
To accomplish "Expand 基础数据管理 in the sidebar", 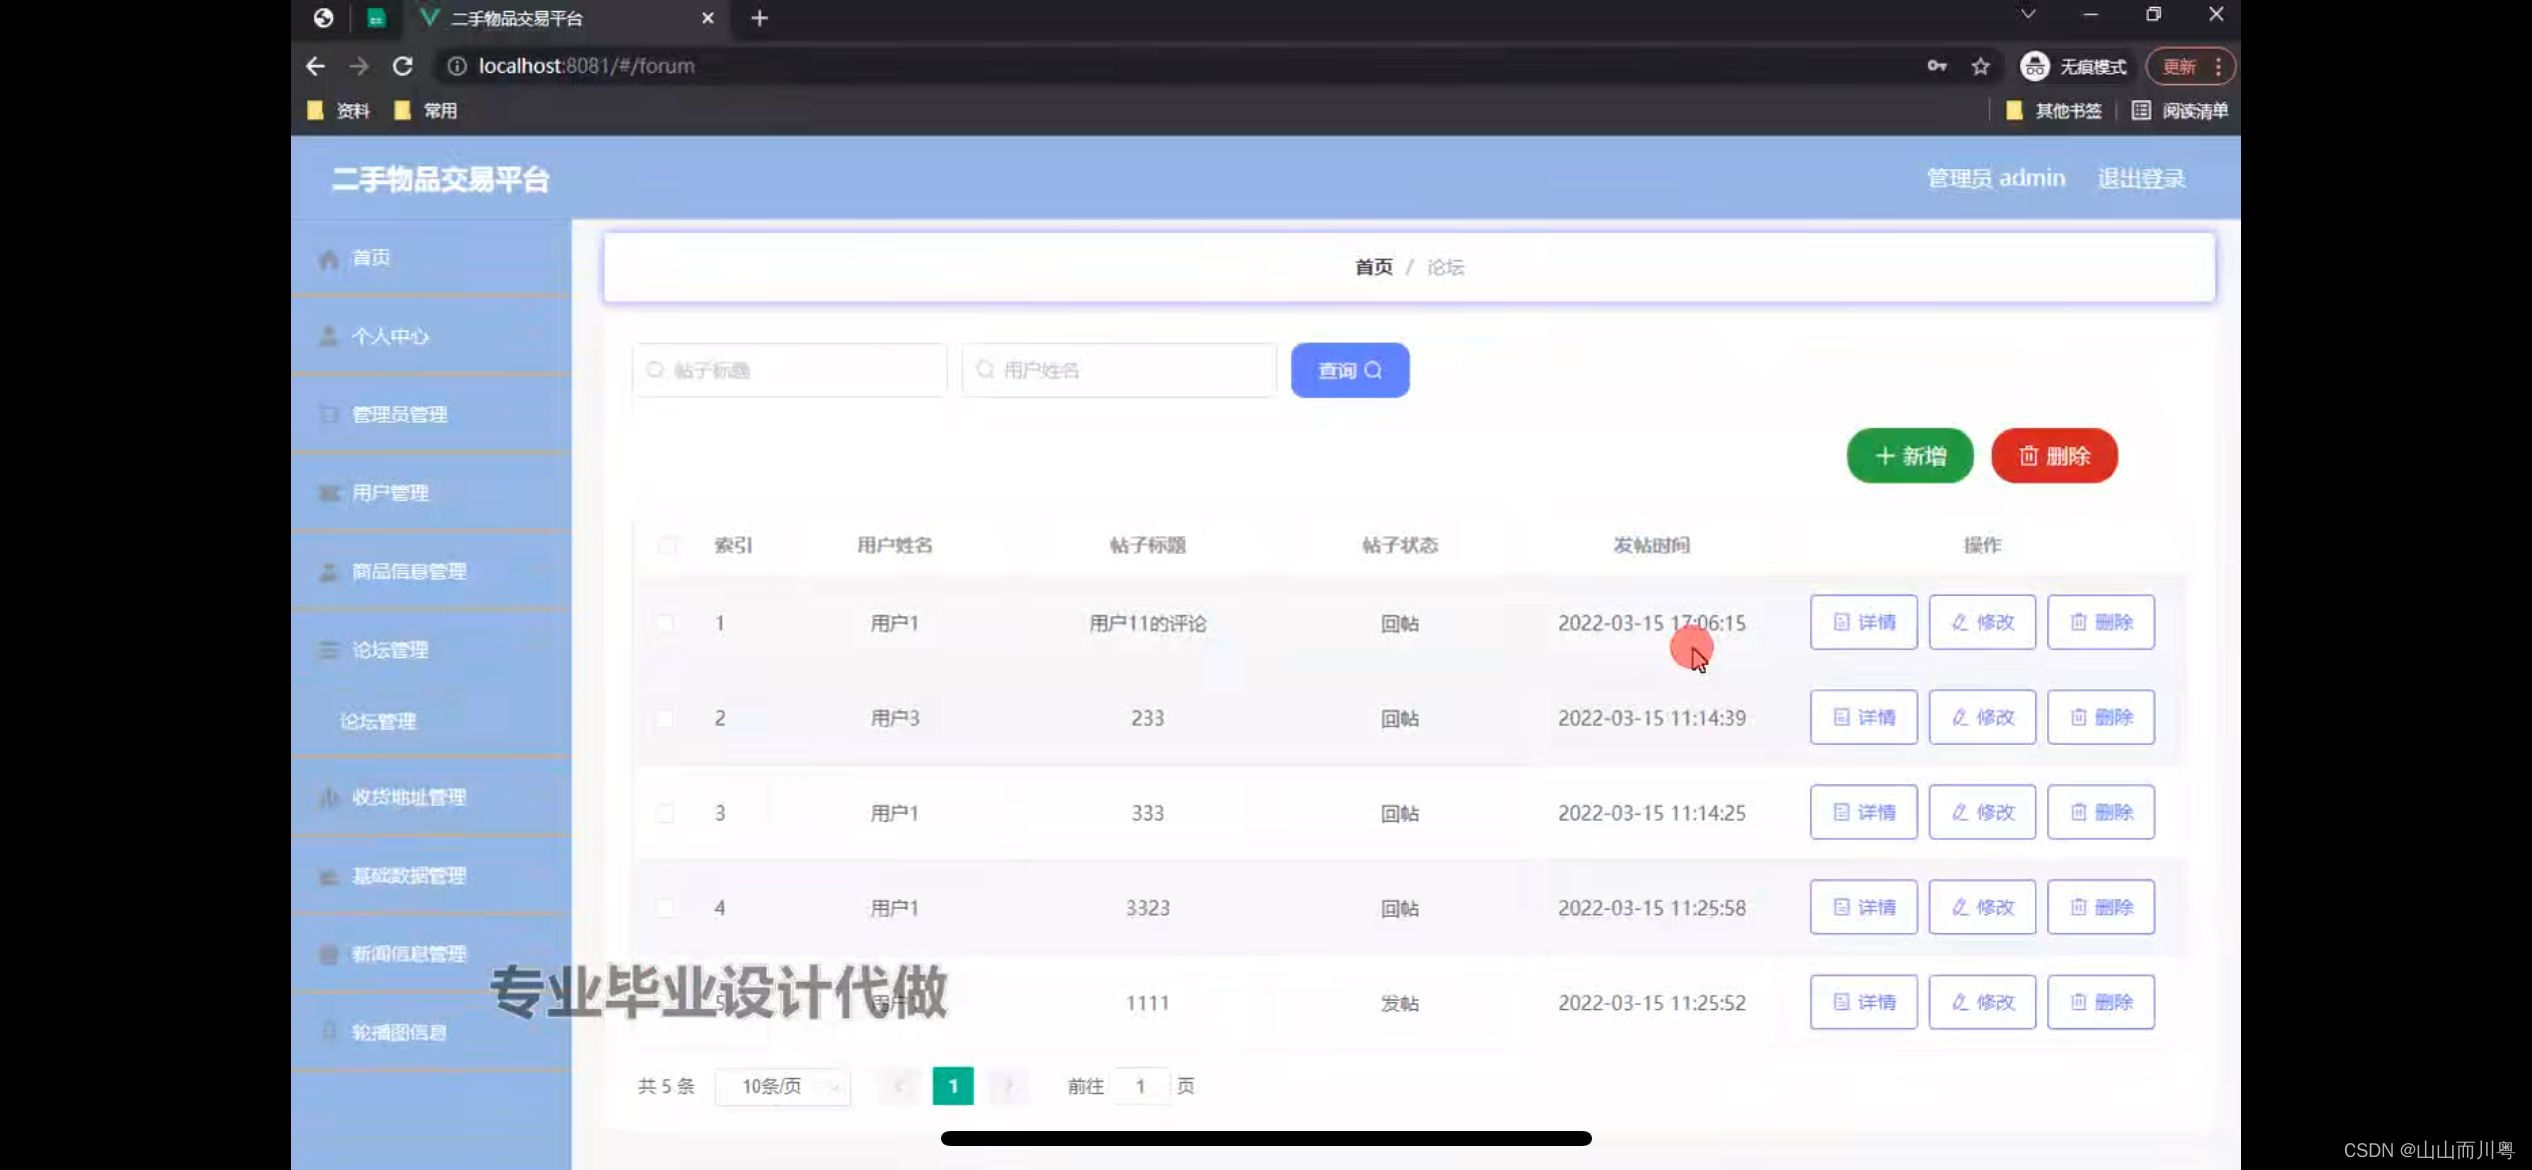I will [x=431, y=876].
